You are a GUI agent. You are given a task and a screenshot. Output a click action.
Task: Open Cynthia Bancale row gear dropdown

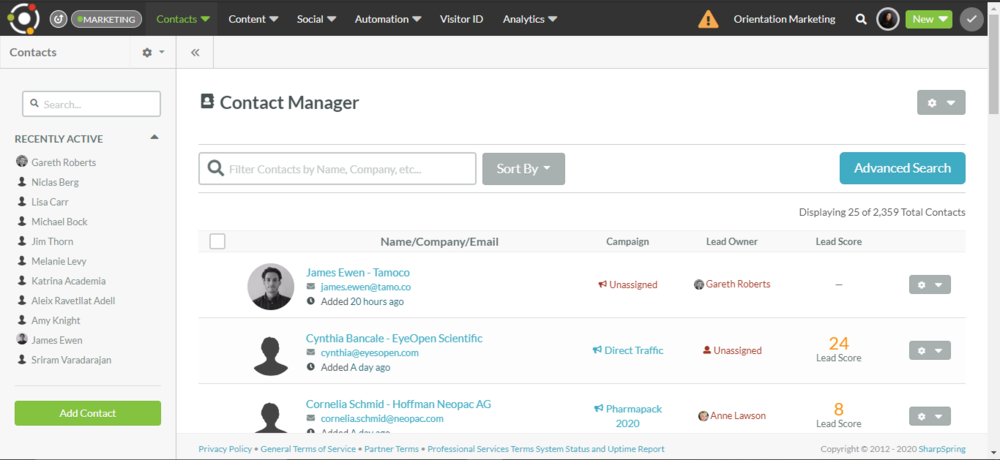pos(929,350)
